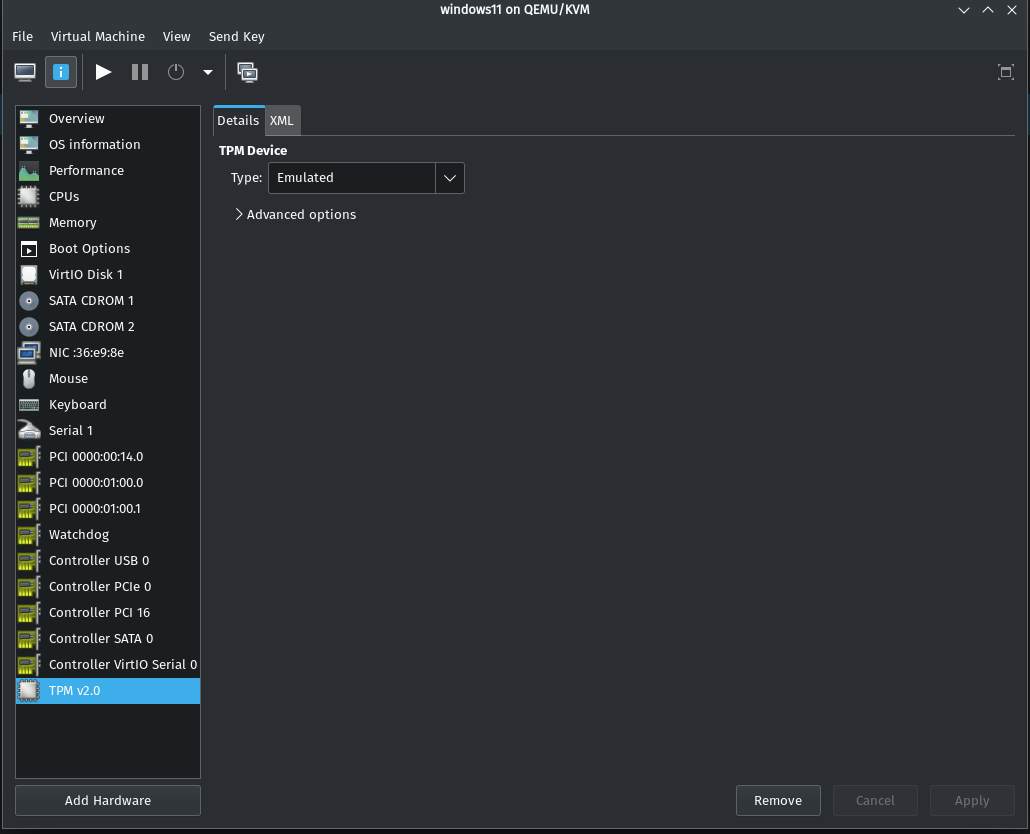Open the TPM Type dropdown
This screenshot has width=1030, height=834.
[366, 178]
